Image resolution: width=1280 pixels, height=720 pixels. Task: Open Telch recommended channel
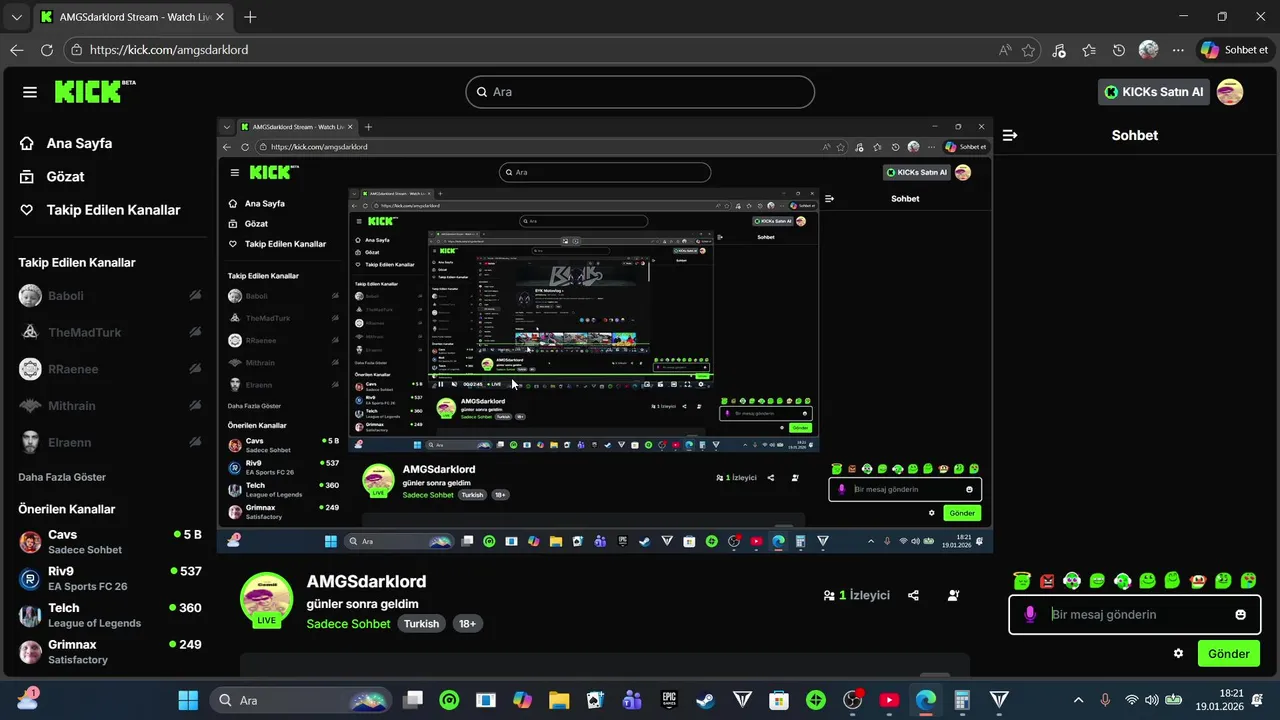coord(110,615)
